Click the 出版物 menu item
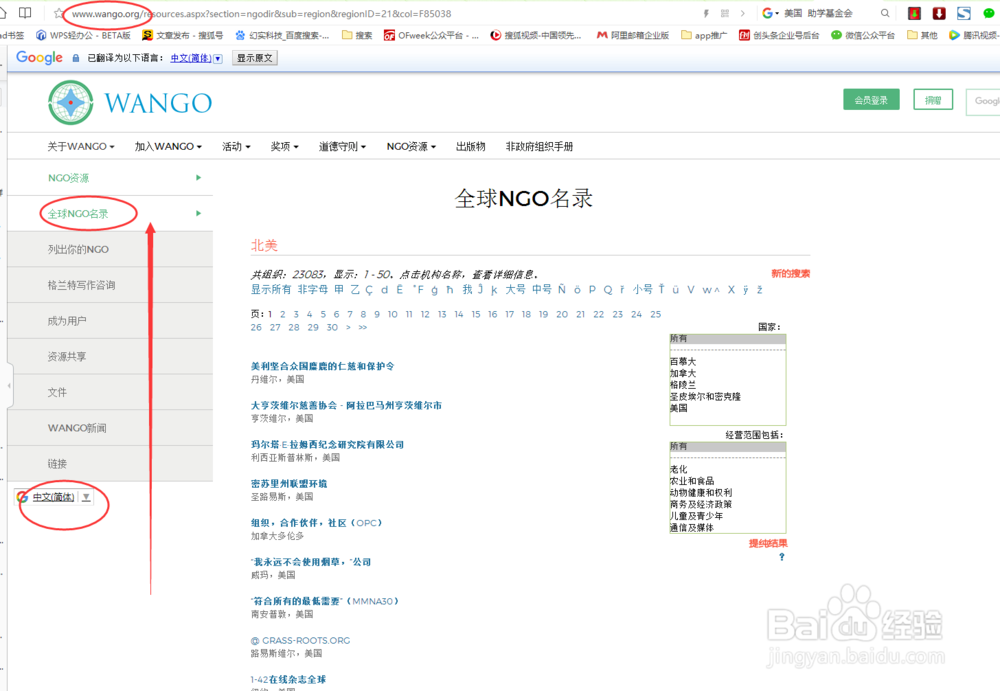The height and width of the screenshot is (691, 1000). [x=470, y=146]
